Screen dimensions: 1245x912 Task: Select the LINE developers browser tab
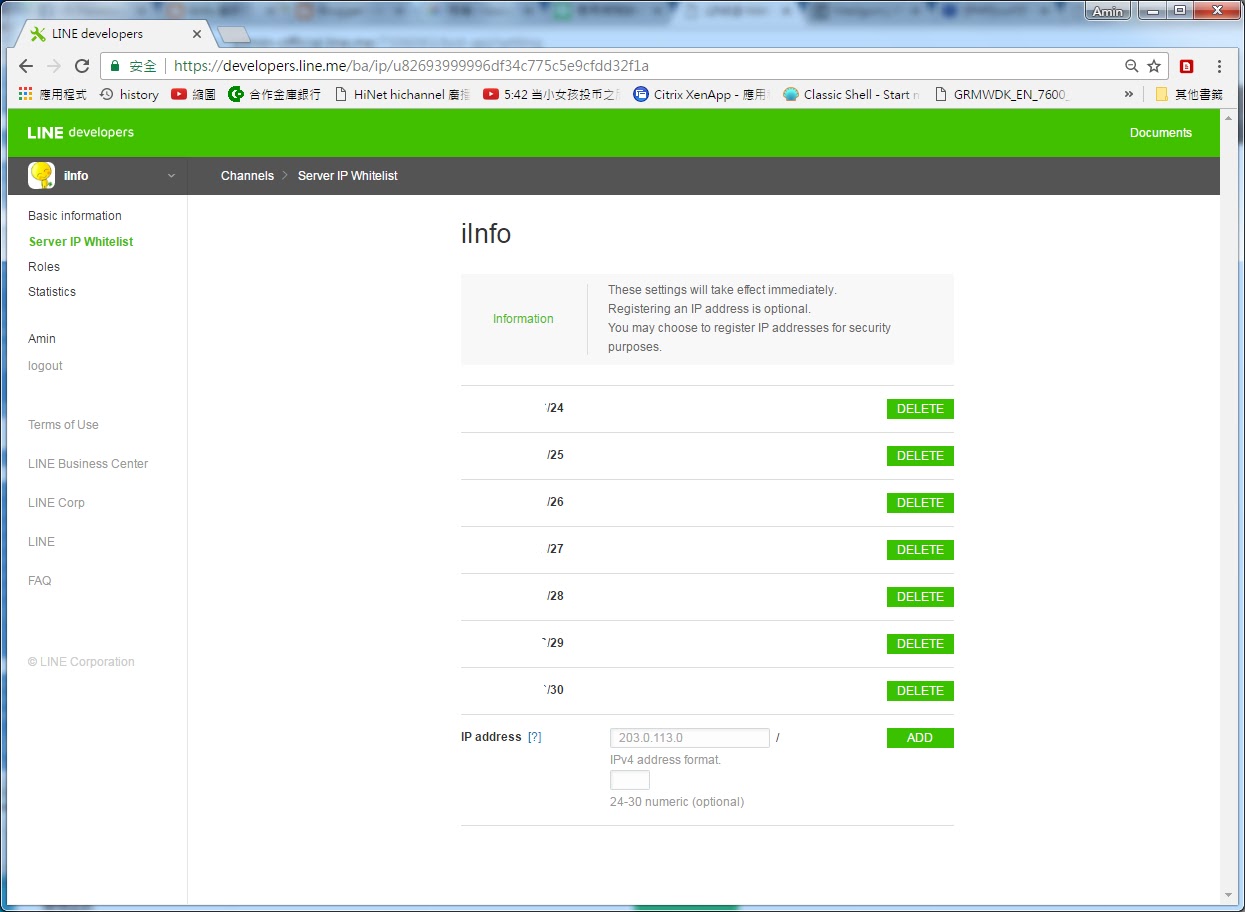coord(112,34)
